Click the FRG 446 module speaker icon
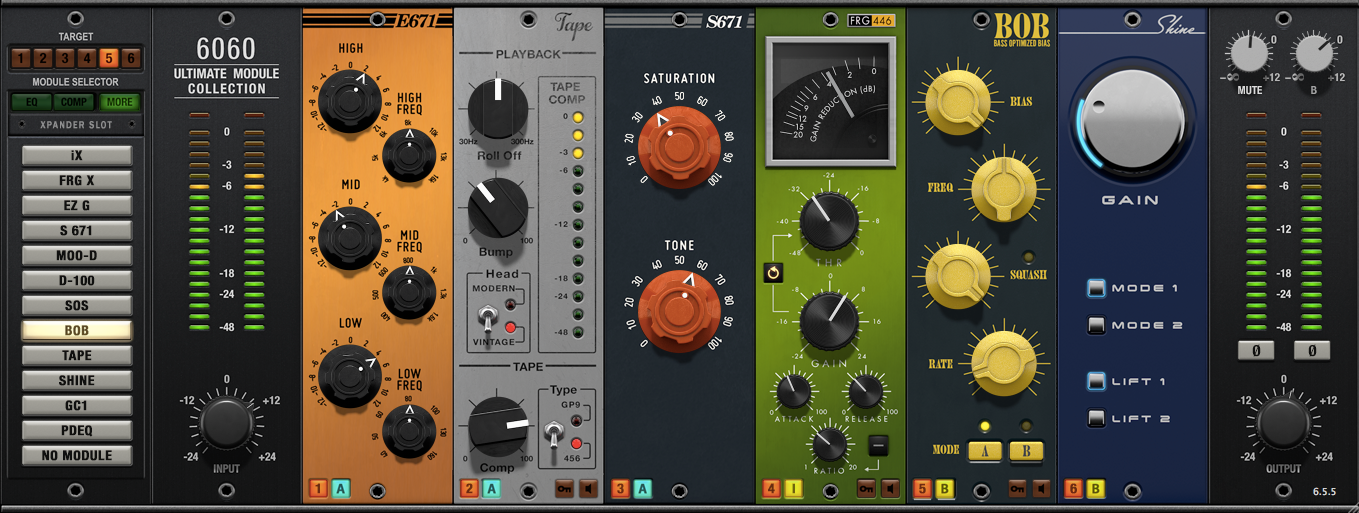Viewport: 1359px width, 513px height. (x=890, y=489)
